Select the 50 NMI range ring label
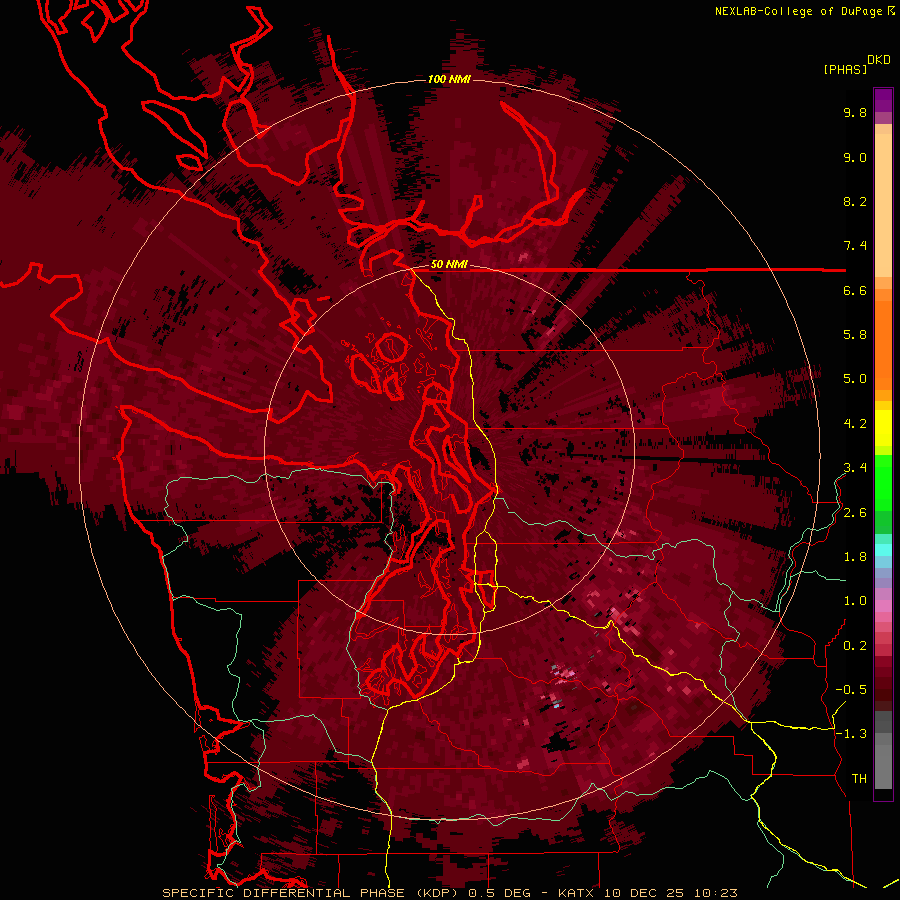Viewport: 900px width, 900px height. pyautogui.click(x=449, y=264)
